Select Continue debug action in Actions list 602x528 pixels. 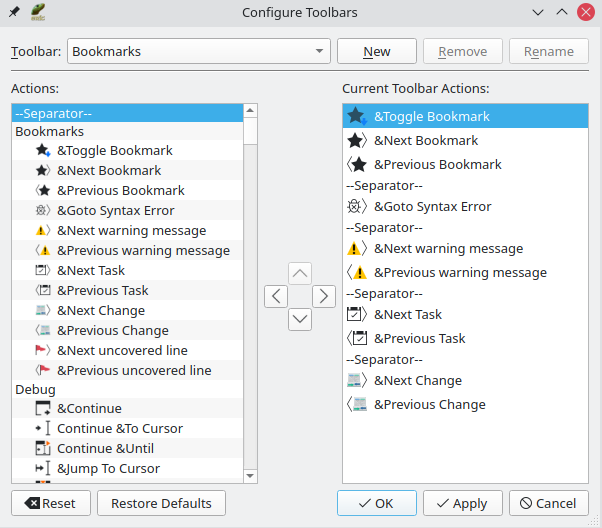[x=89, y=408]
